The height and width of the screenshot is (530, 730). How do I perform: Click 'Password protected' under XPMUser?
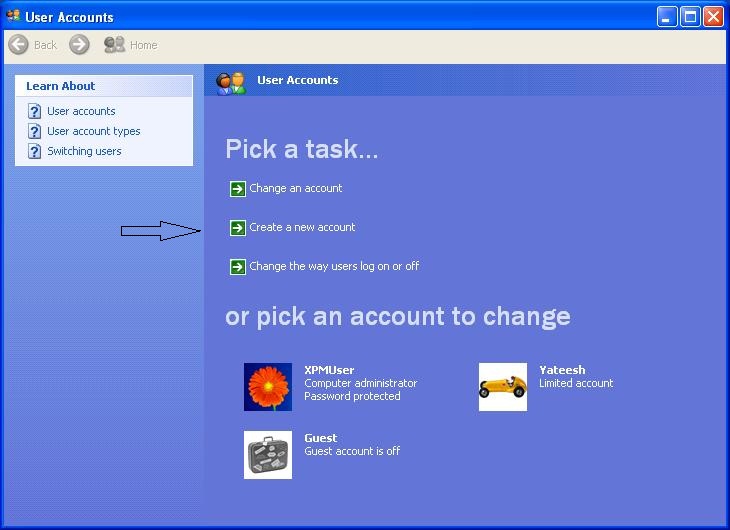pos(352,396)
